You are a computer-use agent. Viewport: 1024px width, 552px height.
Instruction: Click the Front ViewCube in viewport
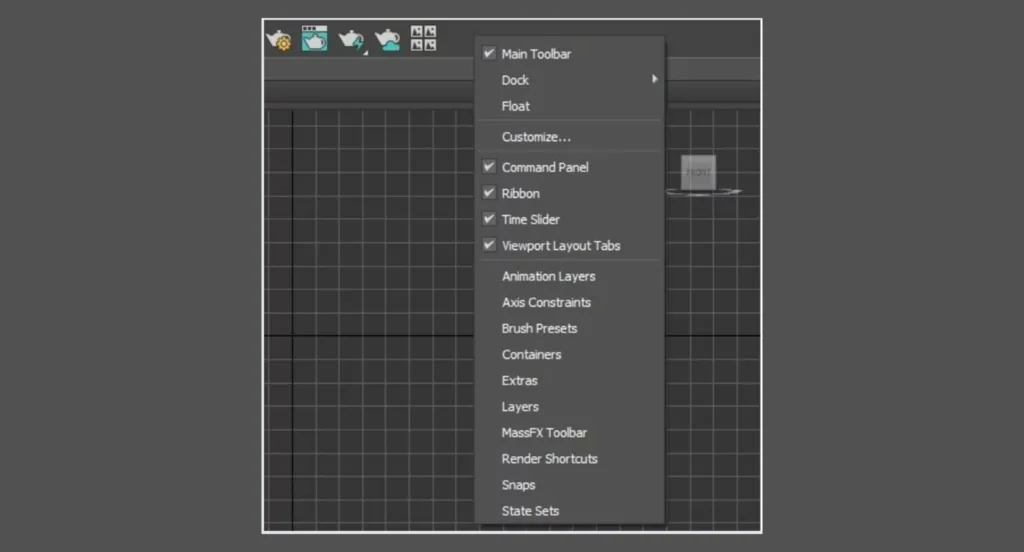point(698,172)
